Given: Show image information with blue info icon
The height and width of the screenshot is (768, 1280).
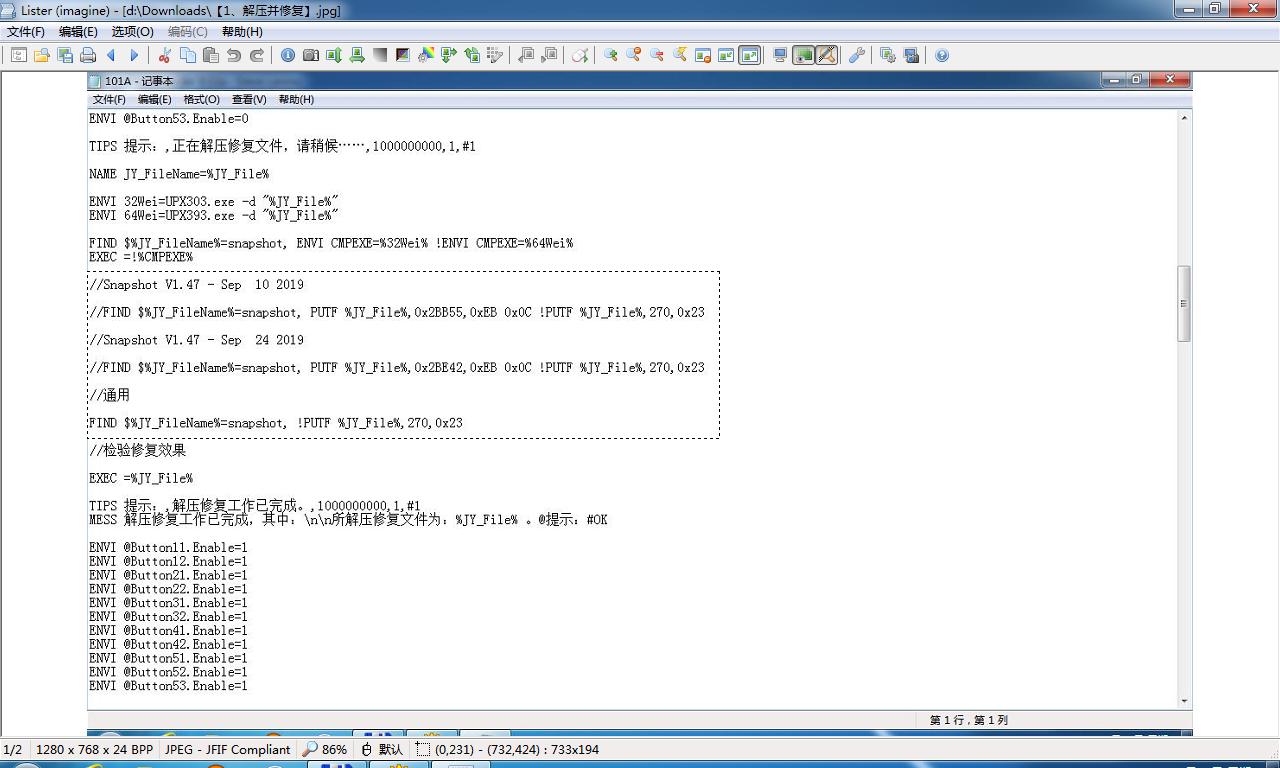Looking at the screenshot, I should click(287, 55).
